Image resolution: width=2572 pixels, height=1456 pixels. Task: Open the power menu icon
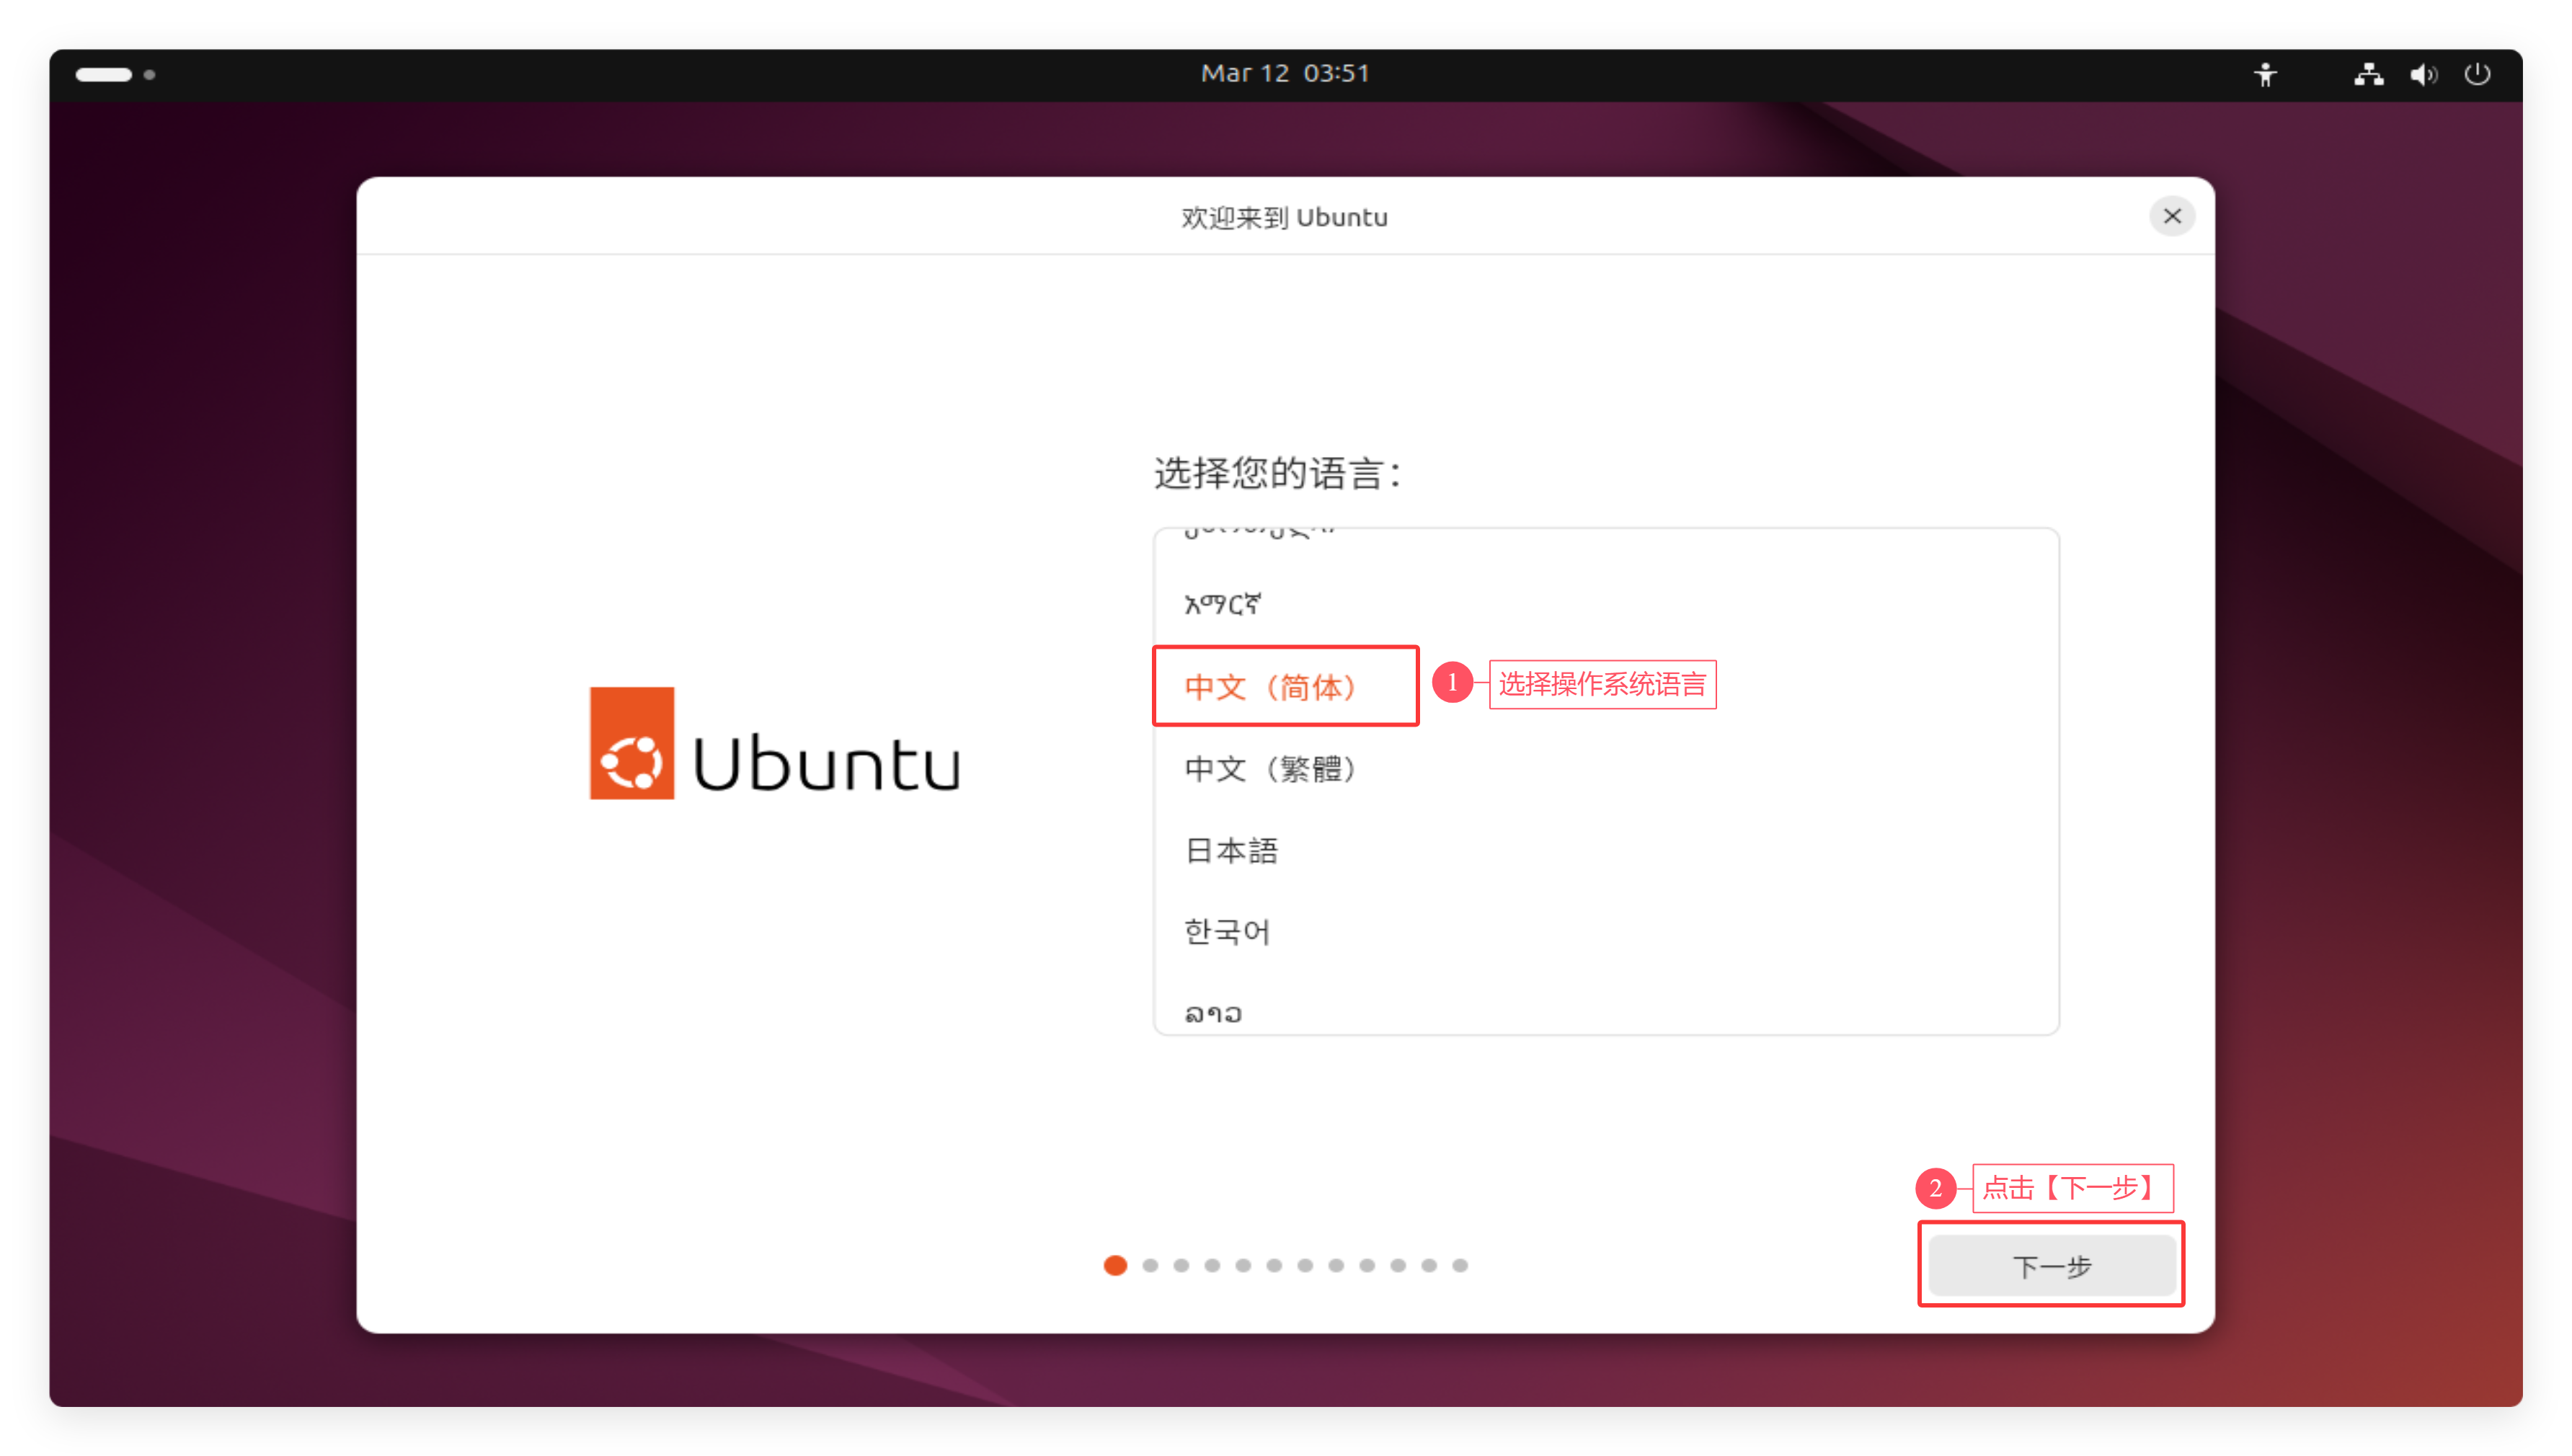tap(2477, 75)
